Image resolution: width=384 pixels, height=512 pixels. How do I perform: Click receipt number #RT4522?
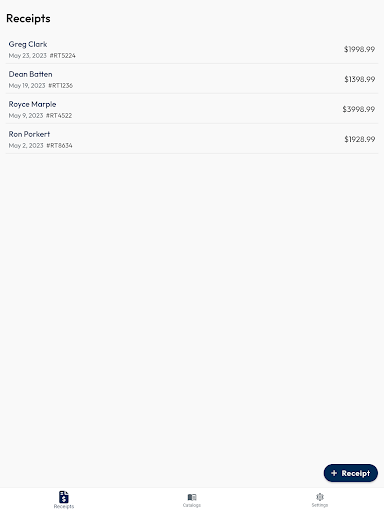tap(59, 116)
